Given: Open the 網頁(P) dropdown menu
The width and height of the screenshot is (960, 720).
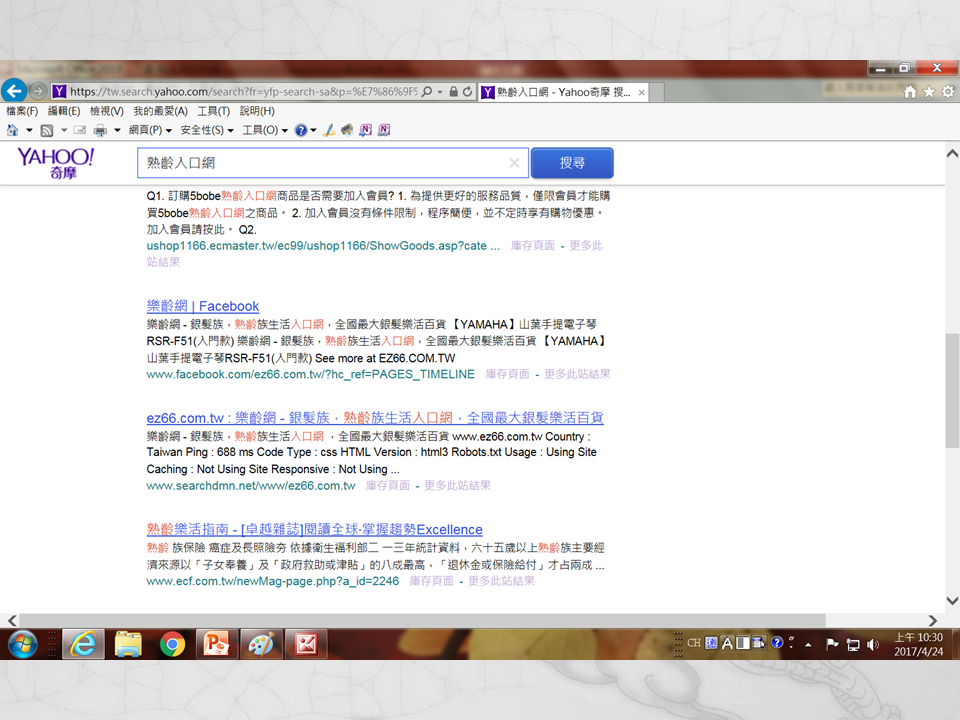Looking at the screenshot, I should [151, 130].
